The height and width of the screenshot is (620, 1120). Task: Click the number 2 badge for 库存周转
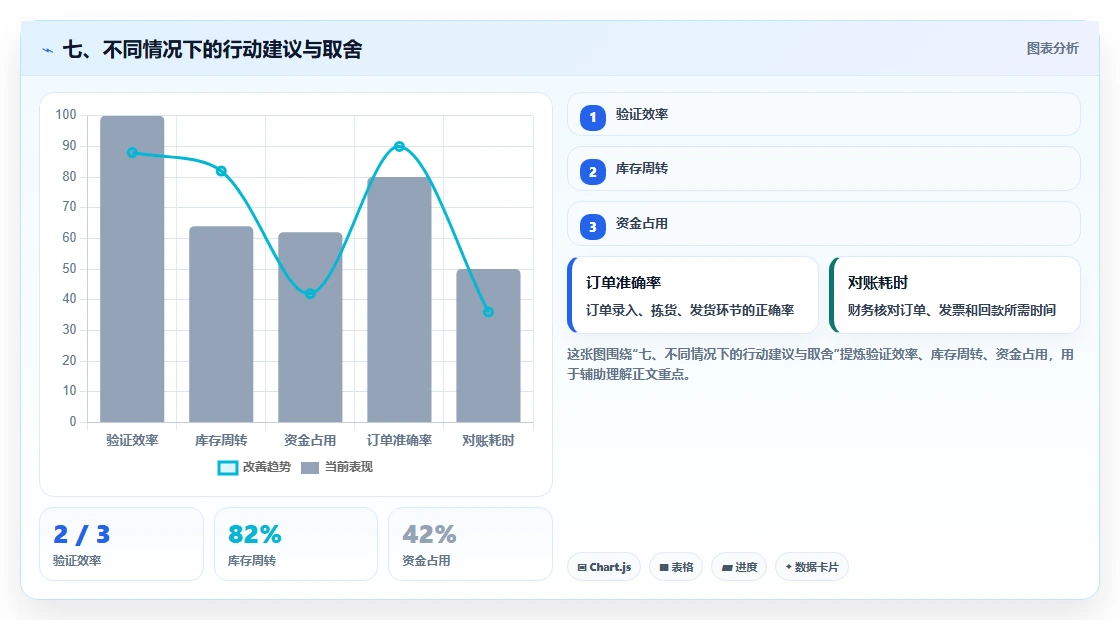click(x=592, y=171)
